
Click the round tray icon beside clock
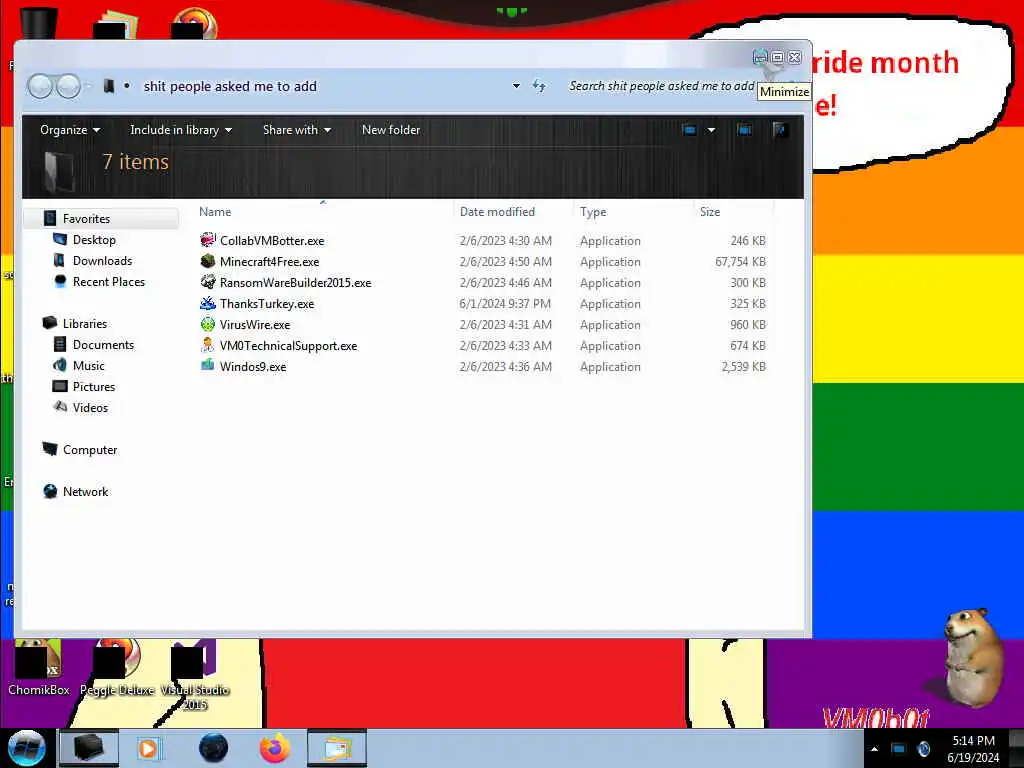tap(923, 749)
